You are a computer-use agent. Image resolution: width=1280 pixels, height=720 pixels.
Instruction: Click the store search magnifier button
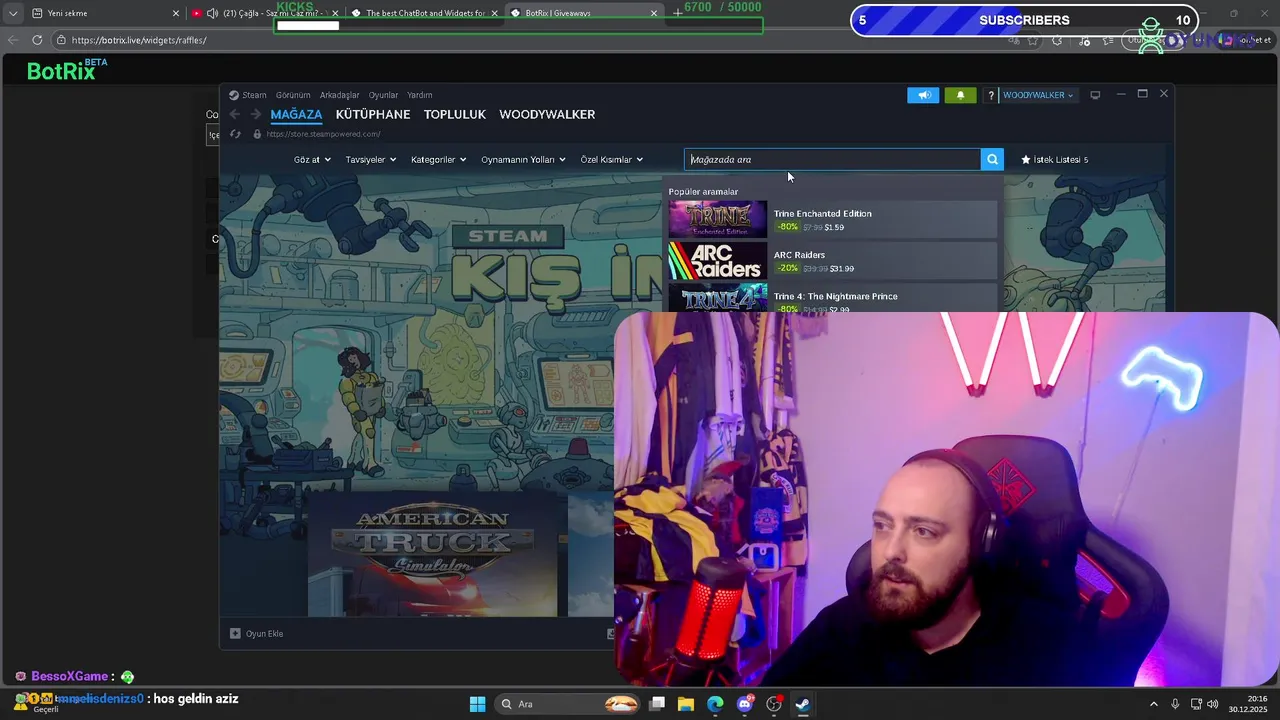(x=992, y=159)
